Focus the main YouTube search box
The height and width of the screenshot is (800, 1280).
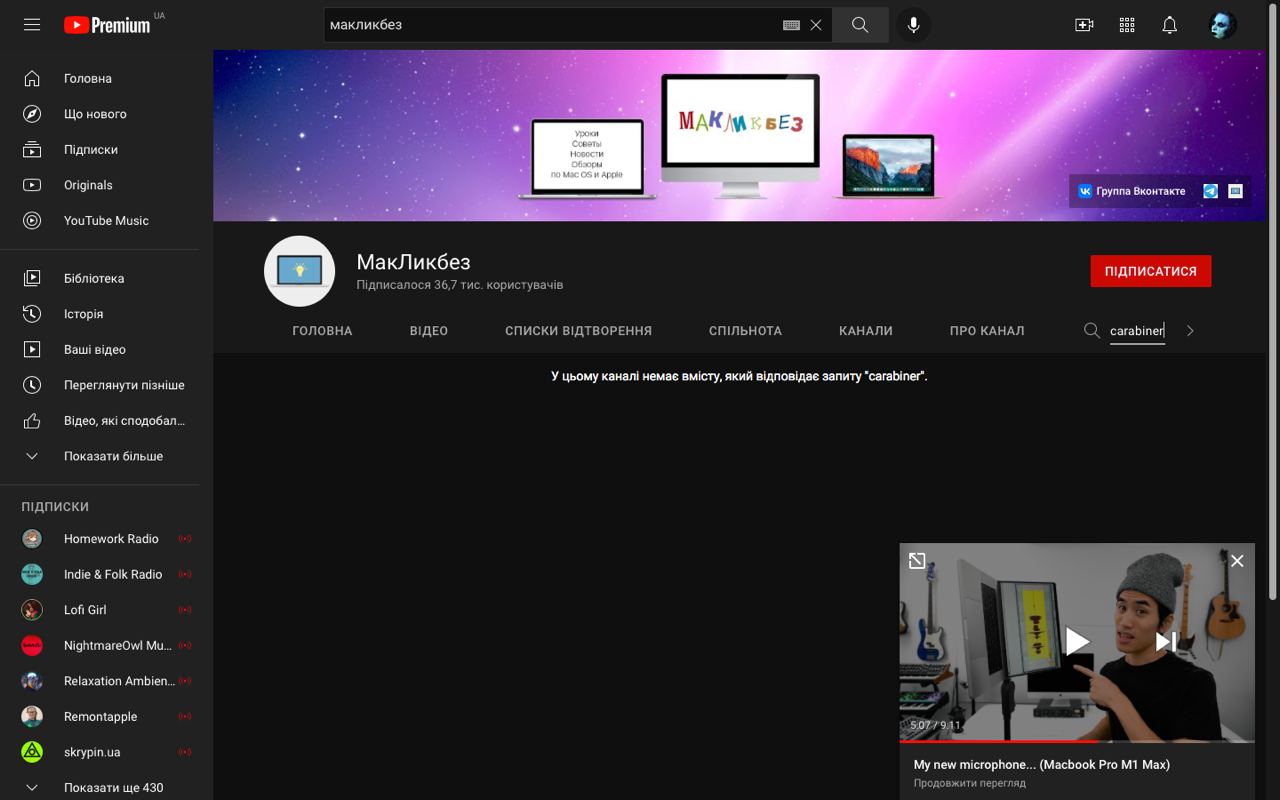coord(553,25)
